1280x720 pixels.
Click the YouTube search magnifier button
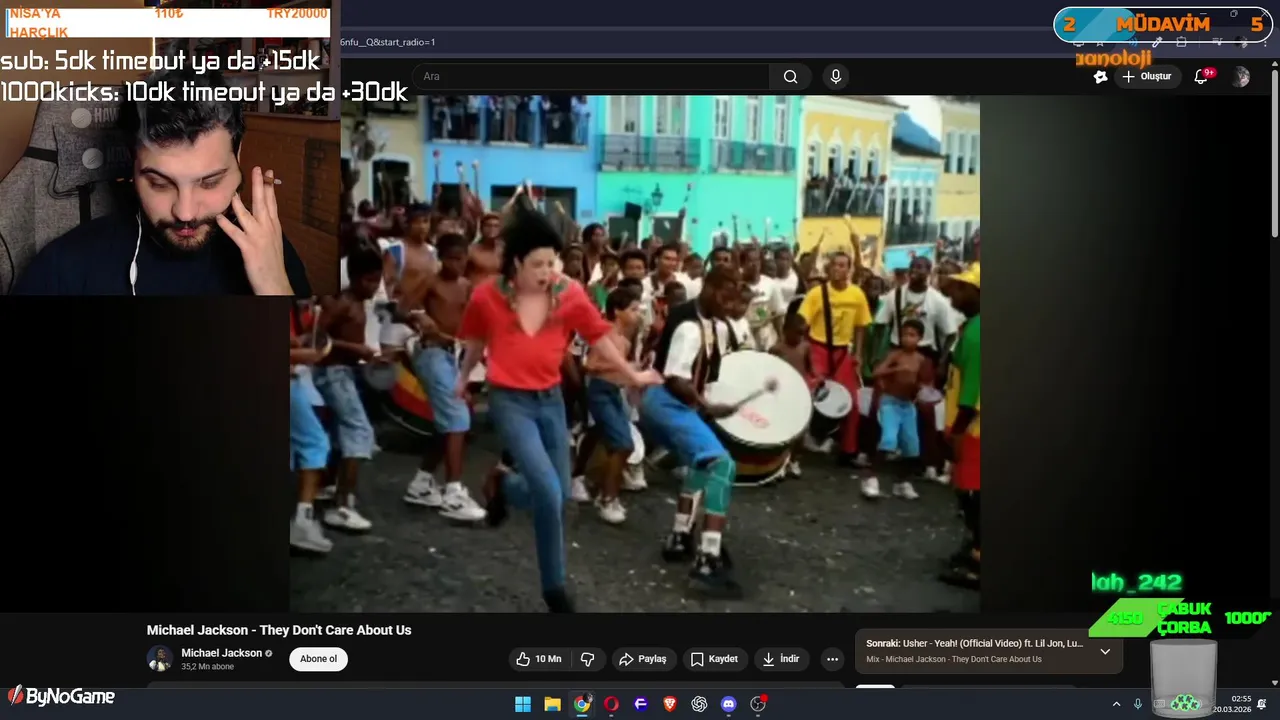coord(790,77)
